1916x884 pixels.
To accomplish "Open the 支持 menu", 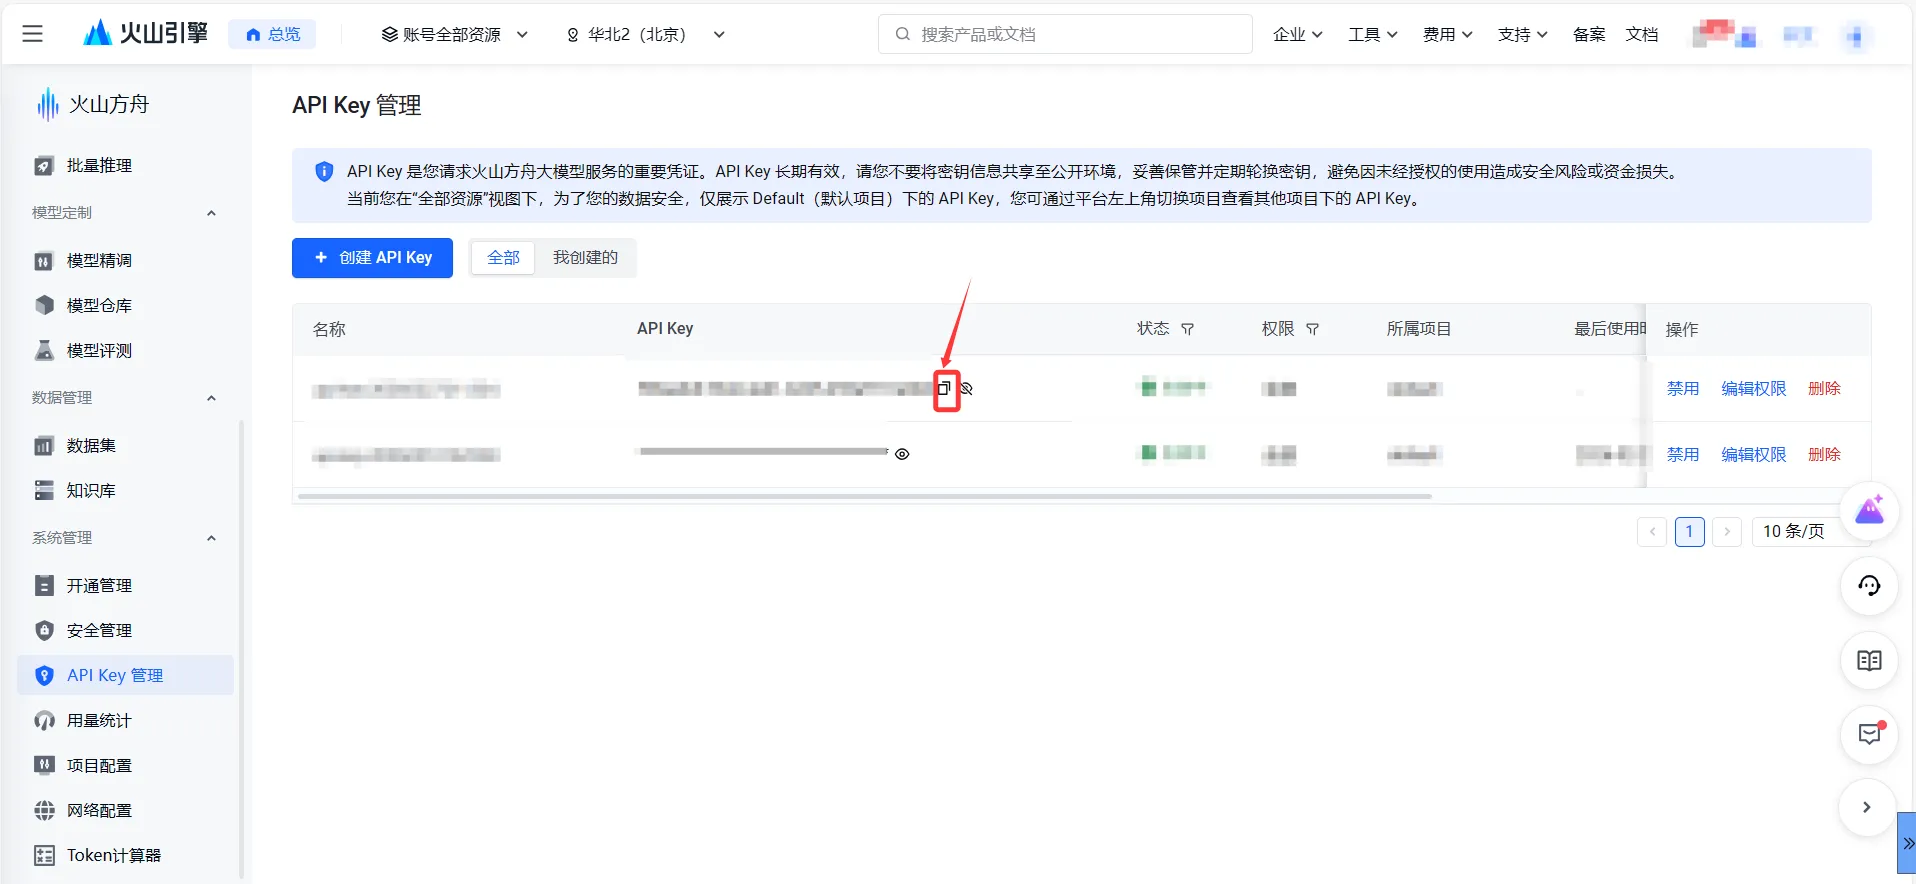I will click(x=1522, y=34).
